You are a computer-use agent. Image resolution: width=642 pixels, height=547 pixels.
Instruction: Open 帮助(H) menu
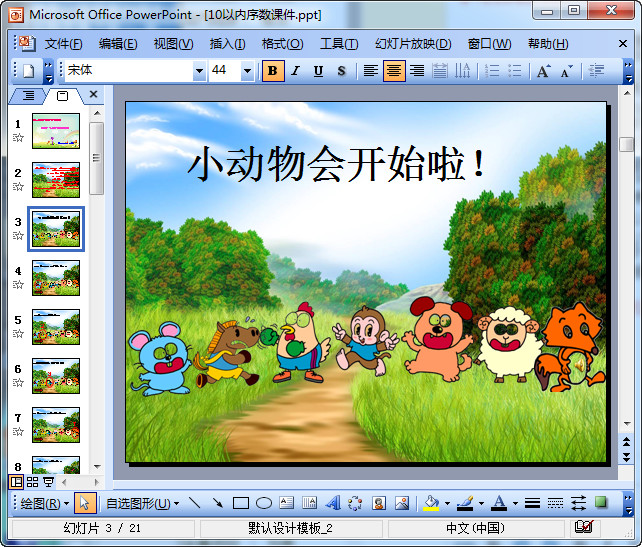548,44
